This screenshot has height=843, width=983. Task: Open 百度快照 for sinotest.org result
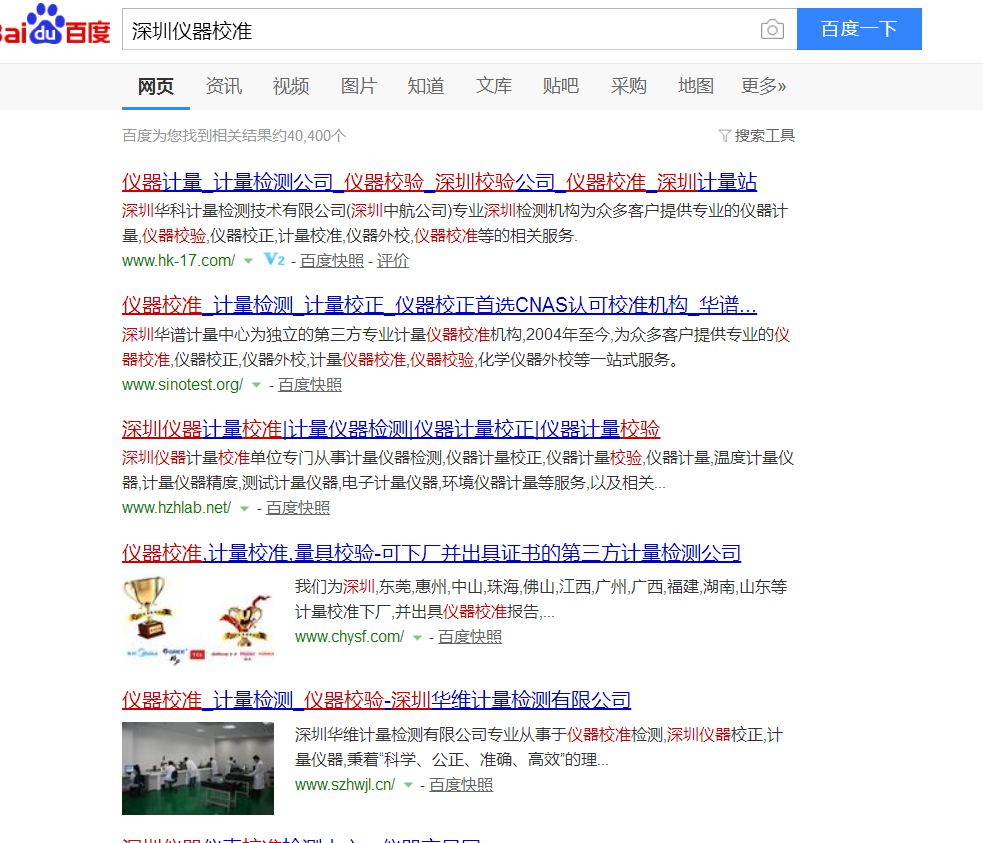click(310, 385)
